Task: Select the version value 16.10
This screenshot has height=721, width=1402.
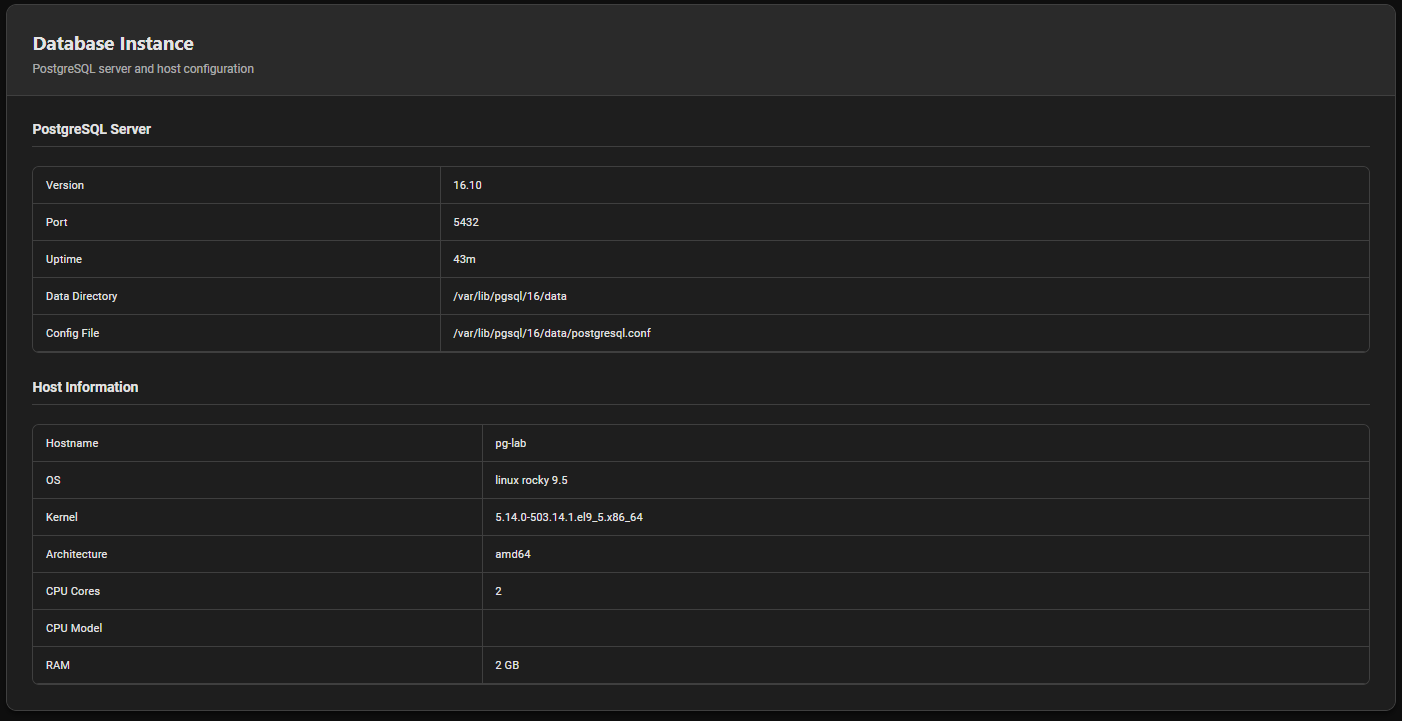Action: pyautogui.click(x=467, y=185)
